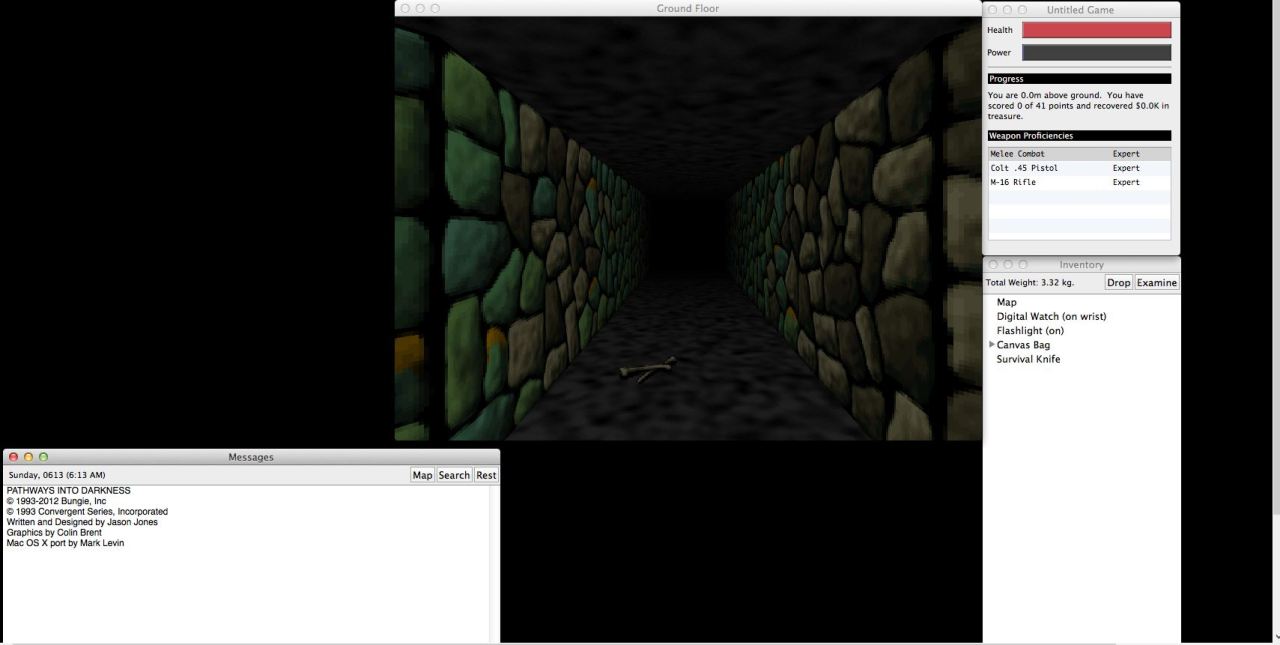Zoom the Messages window with green button
The width and height of the screenshot is (1280, 645).
(x=43, y=457)
